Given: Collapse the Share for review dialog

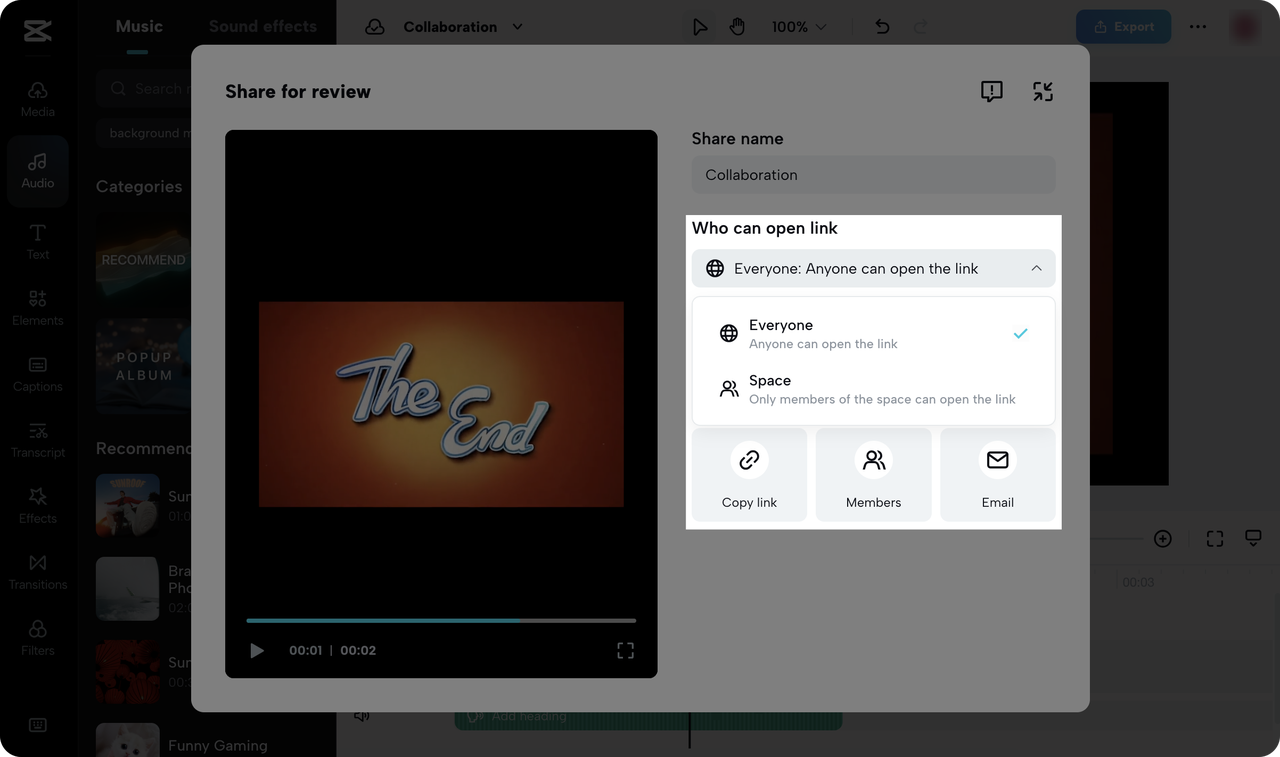Looking at the screenshot, I should pos(1043,92).
